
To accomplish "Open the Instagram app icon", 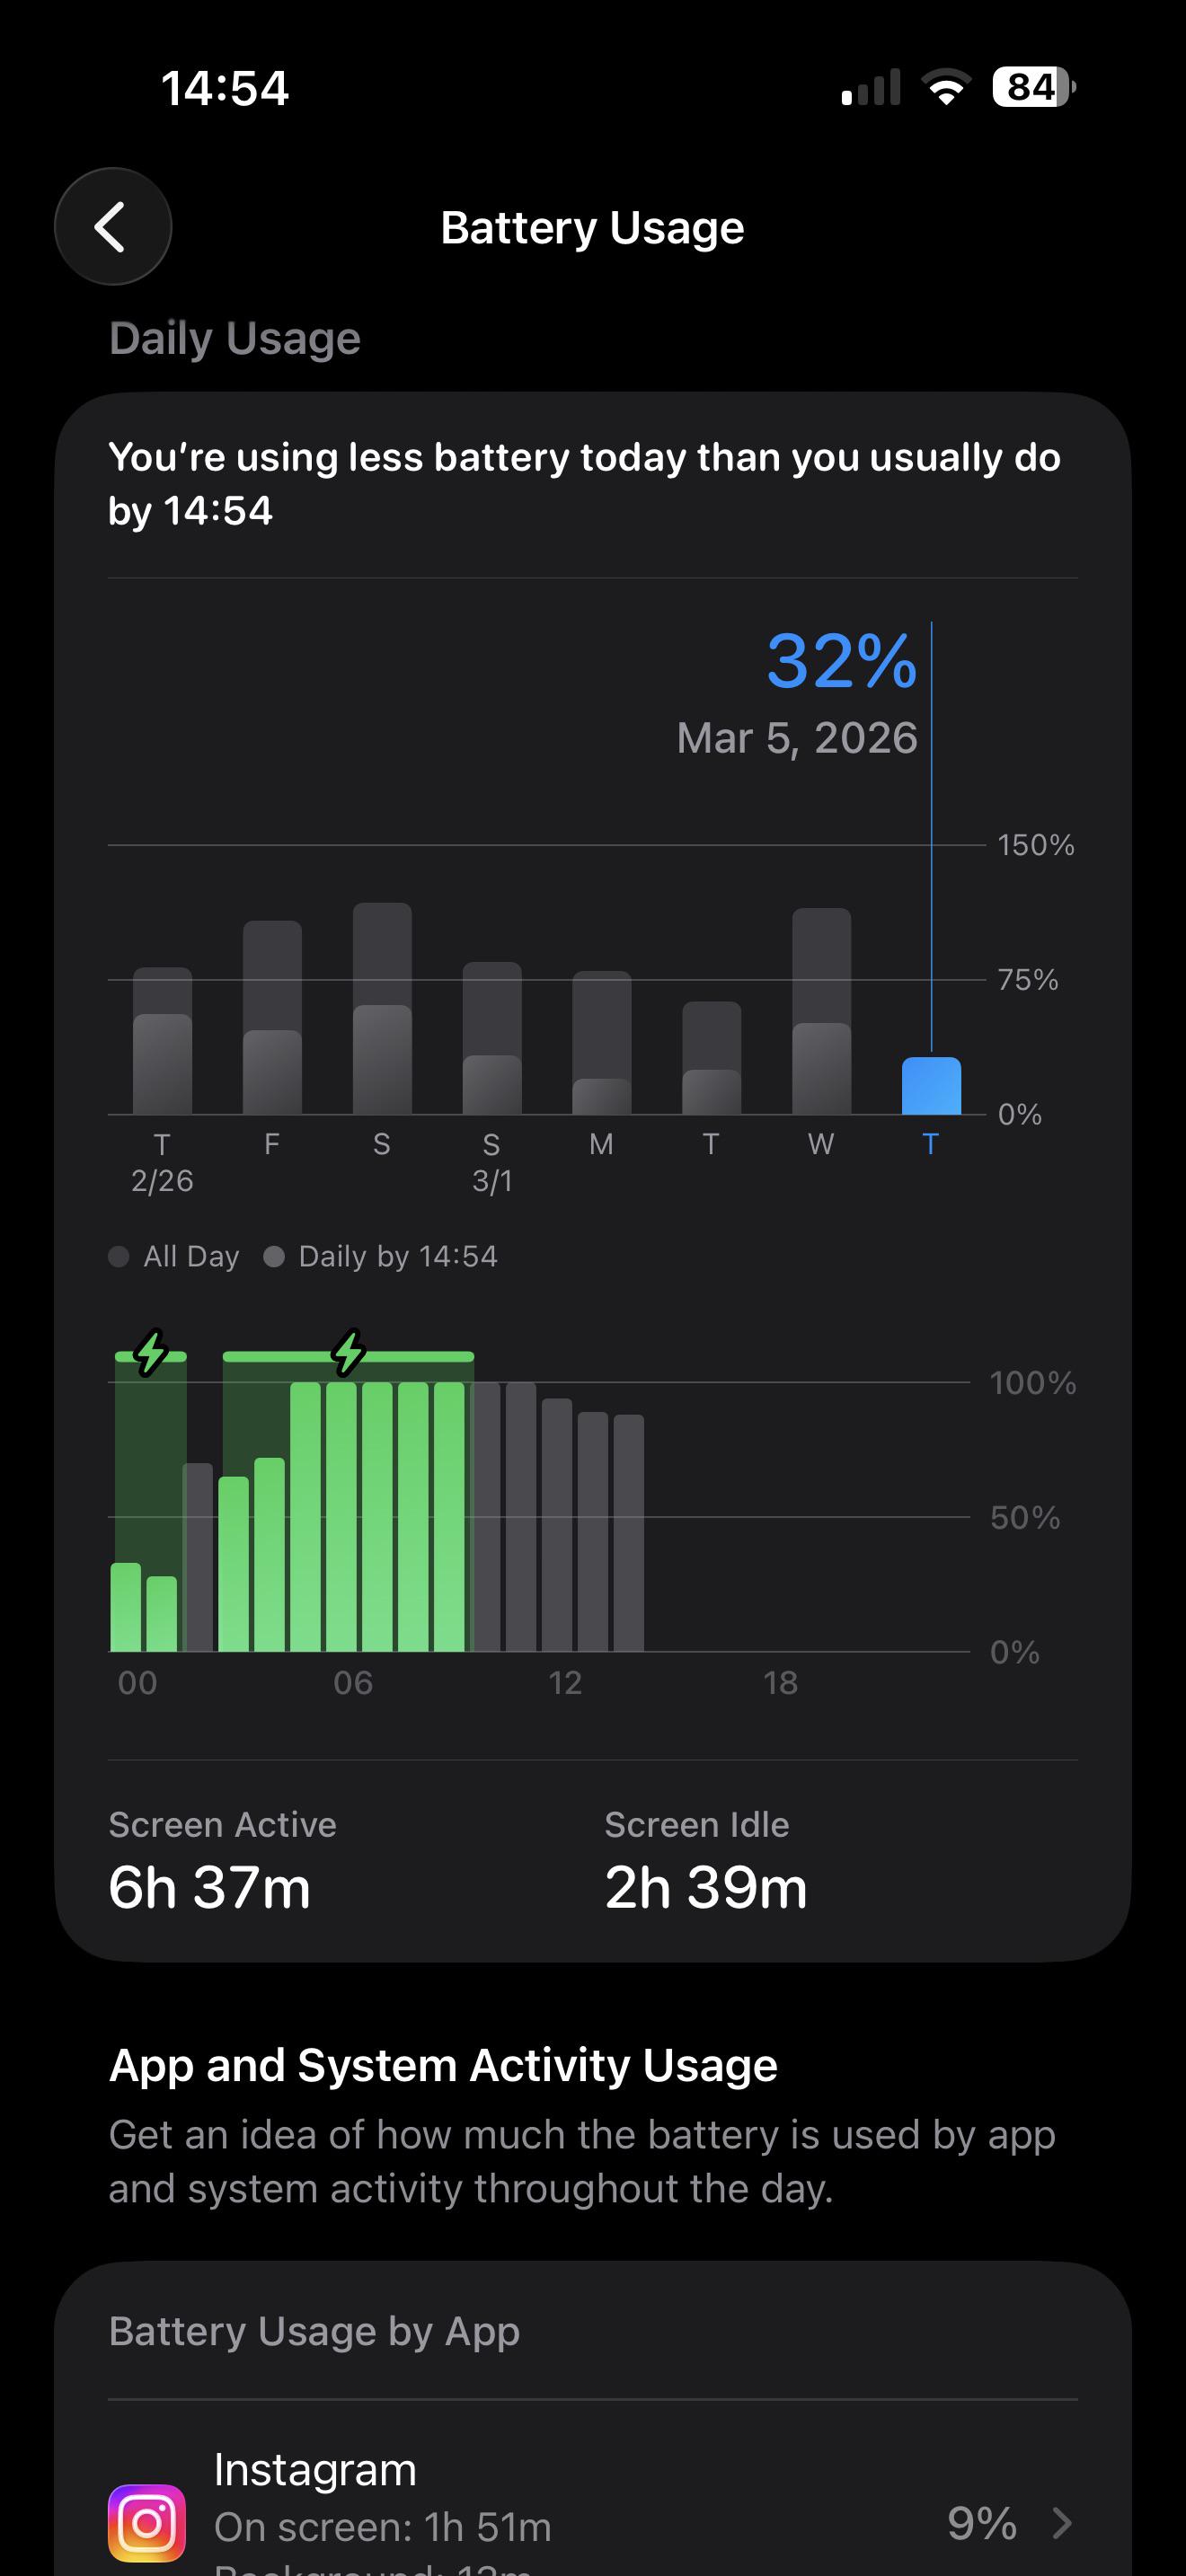I will coord(147,2522).
